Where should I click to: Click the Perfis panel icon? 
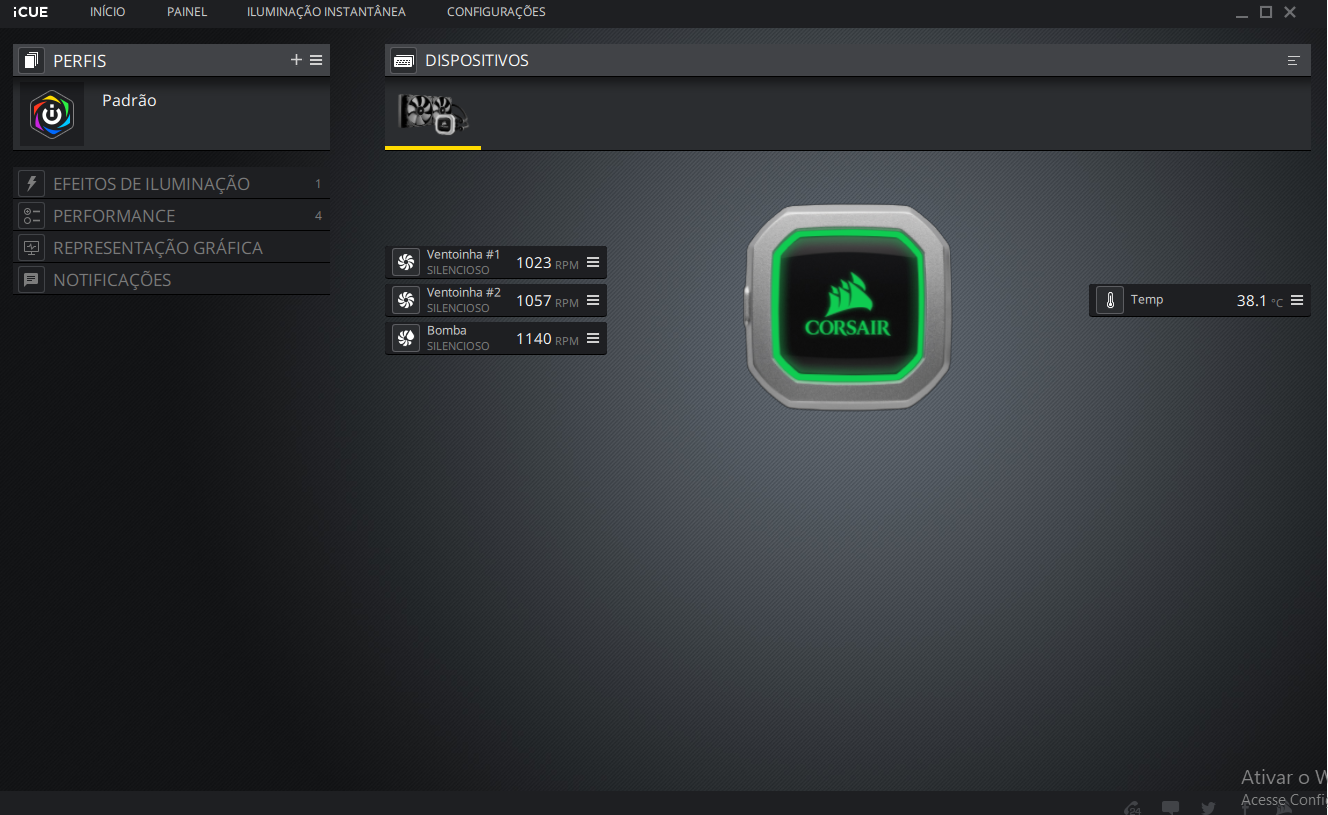(31, 60)
